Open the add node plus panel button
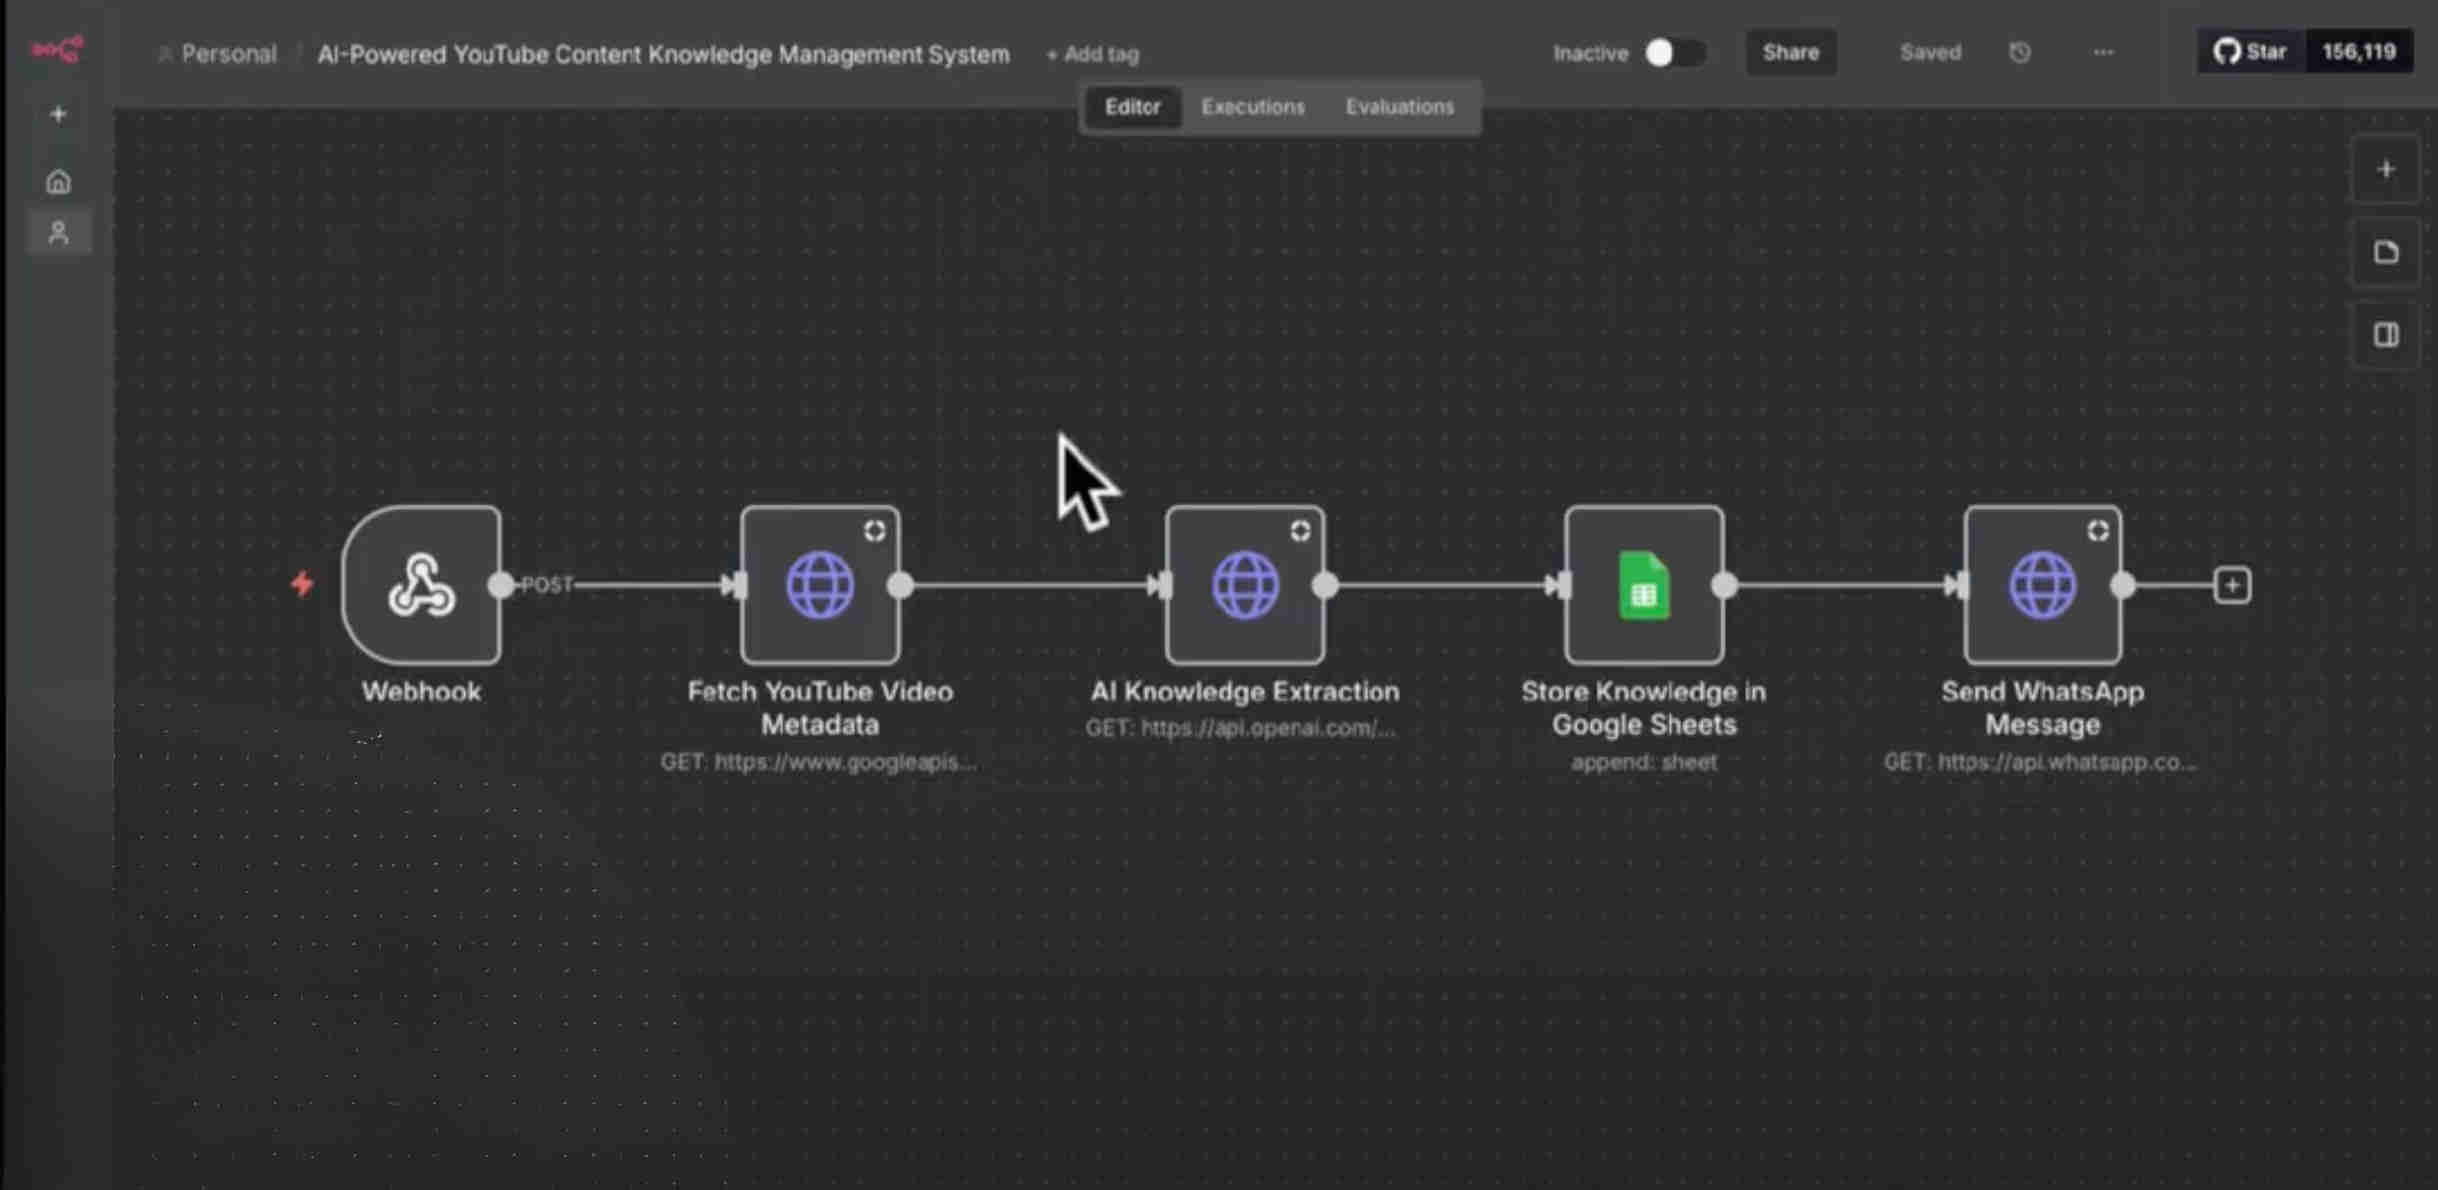 click(2386, 169)
